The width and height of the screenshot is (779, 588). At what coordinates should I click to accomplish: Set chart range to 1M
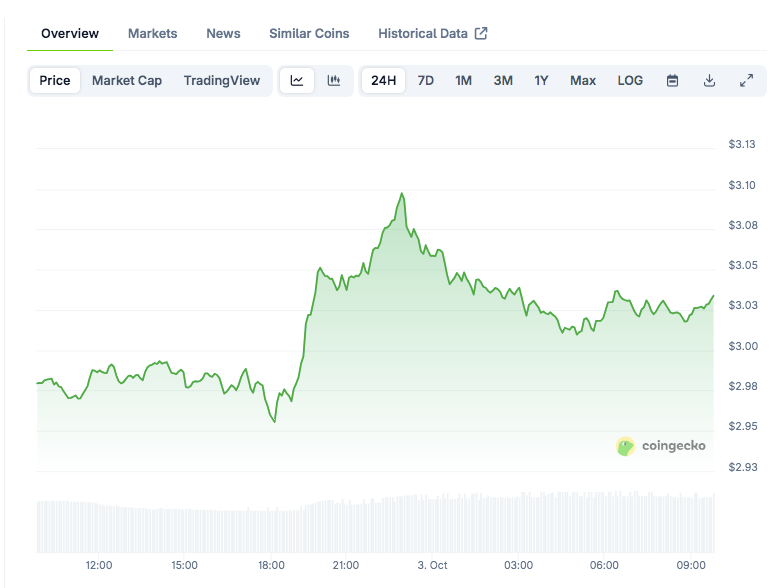(x=464, y=81)
